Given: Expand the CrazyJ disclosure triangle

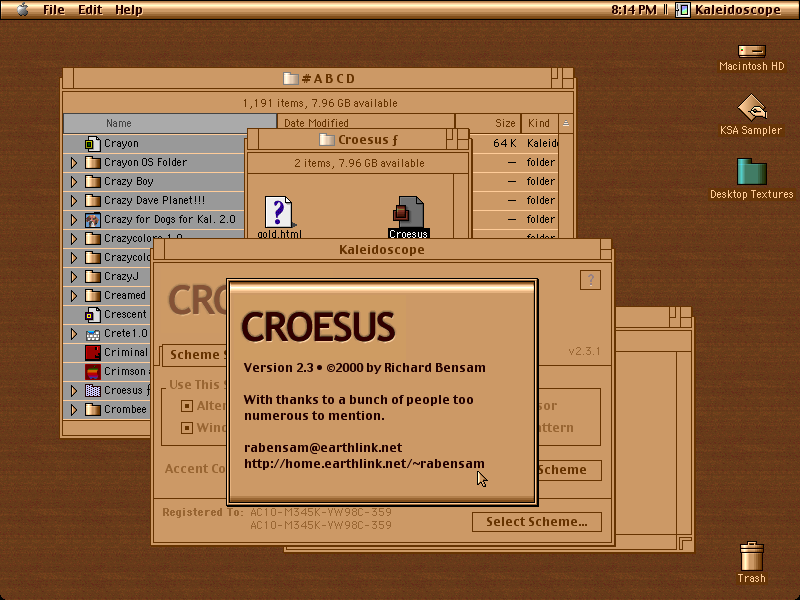Looking at the screenshot, I should click(x=74, y=277).
